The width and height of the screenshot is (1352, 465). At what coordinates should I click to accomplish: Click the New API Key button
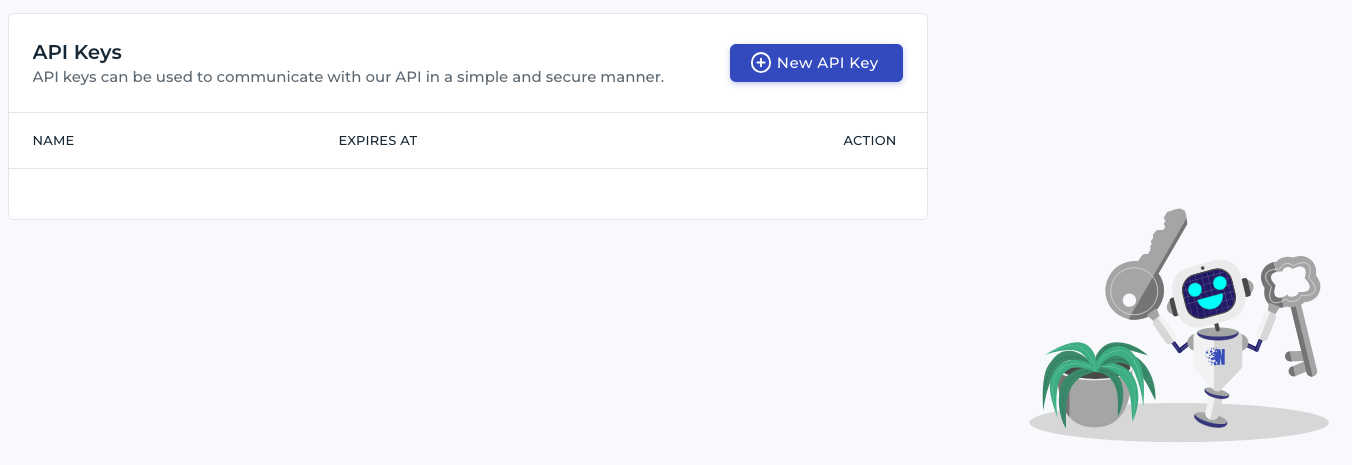coord(816,63)
